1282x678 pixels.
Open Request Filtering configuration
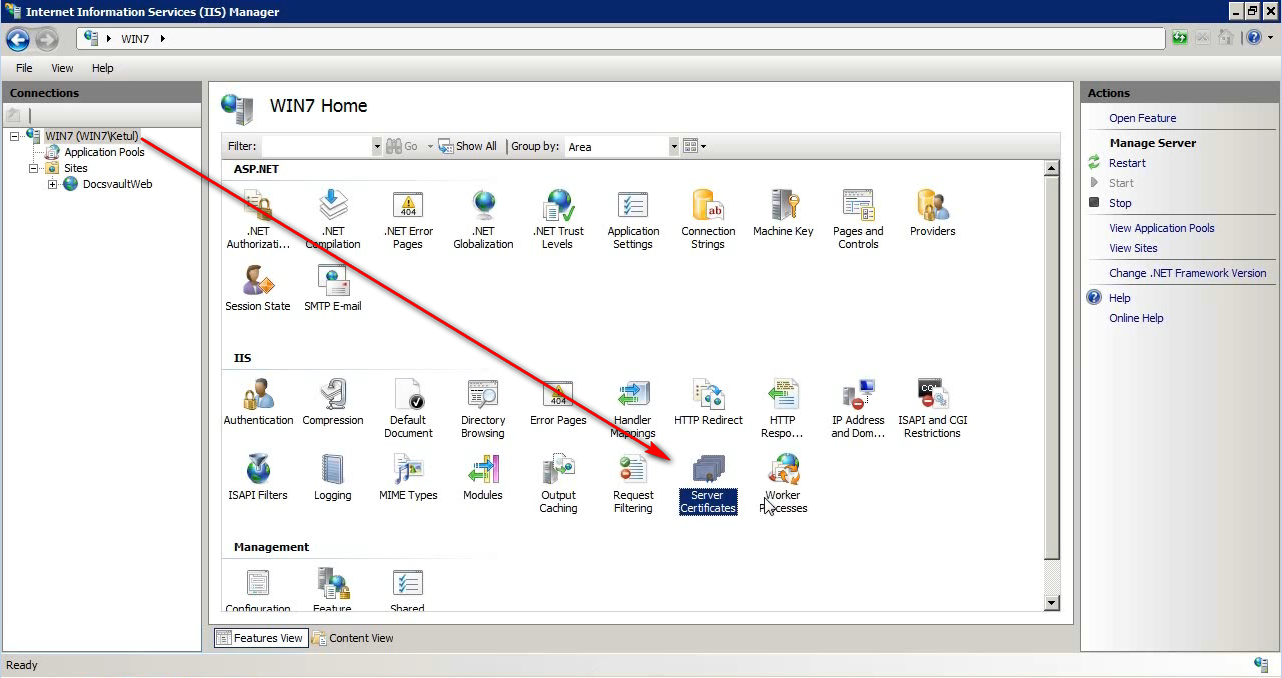(x=633, y=478)
